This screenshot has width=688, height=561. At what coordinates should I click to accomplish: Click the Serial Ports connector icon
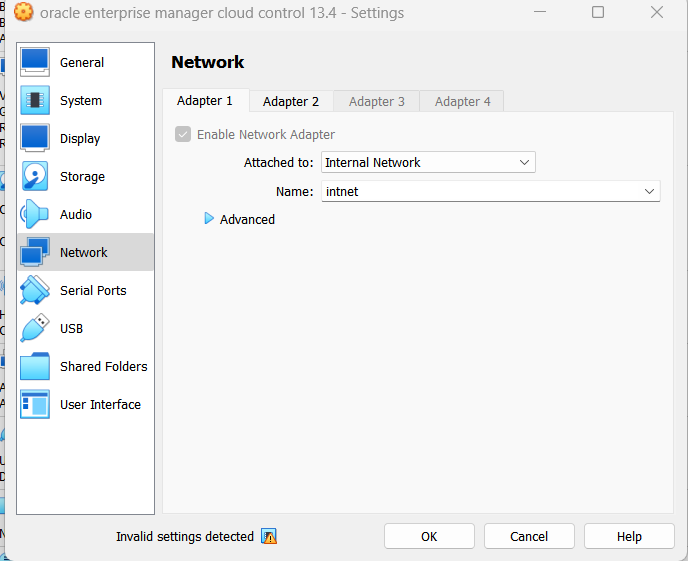click(x=35, y=290)
